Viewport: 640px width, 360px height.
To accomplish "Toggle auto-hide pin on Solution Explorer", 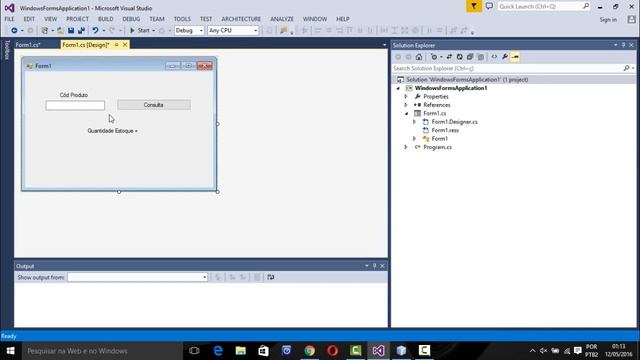I will (623, 45).
